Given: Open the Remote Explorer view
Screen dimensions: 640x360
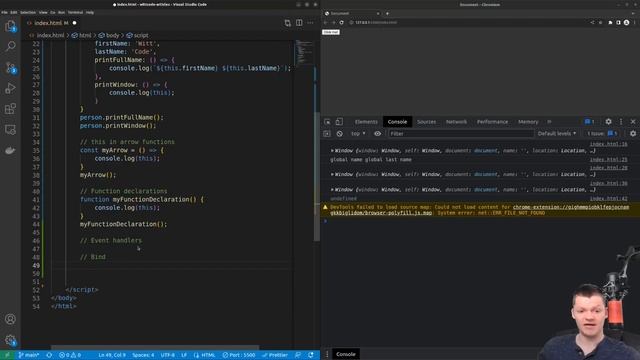Looking at the screenshot, I should coord(10,130).
